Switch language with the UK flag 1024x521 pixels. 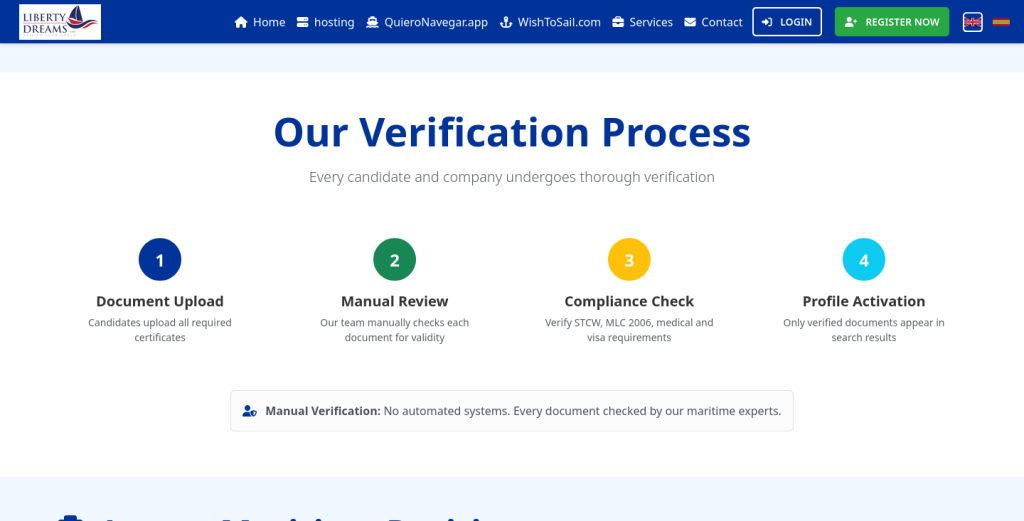(x=972, y=22)
